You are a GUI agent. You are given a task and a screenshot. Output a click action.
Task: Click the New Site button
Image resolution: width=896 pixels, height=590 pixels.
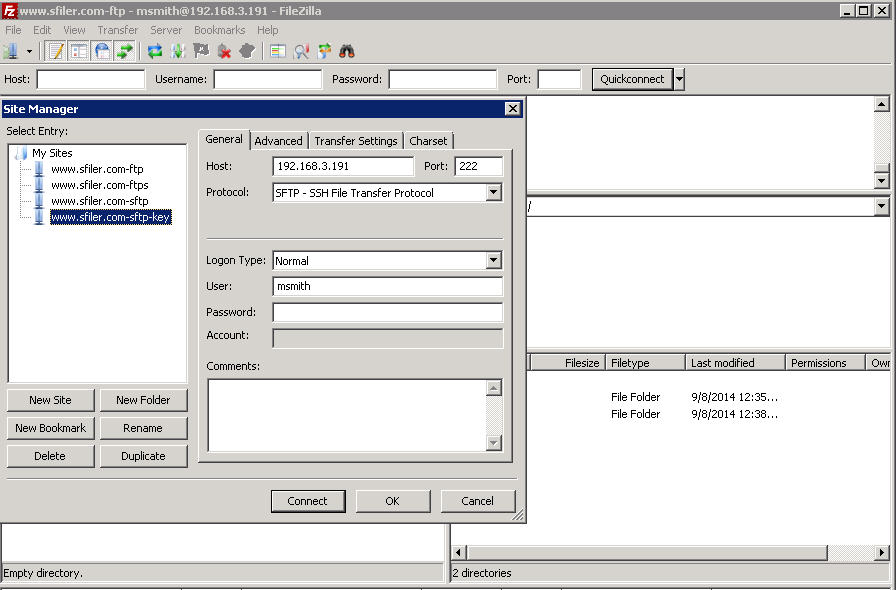(x=50, y=400)
